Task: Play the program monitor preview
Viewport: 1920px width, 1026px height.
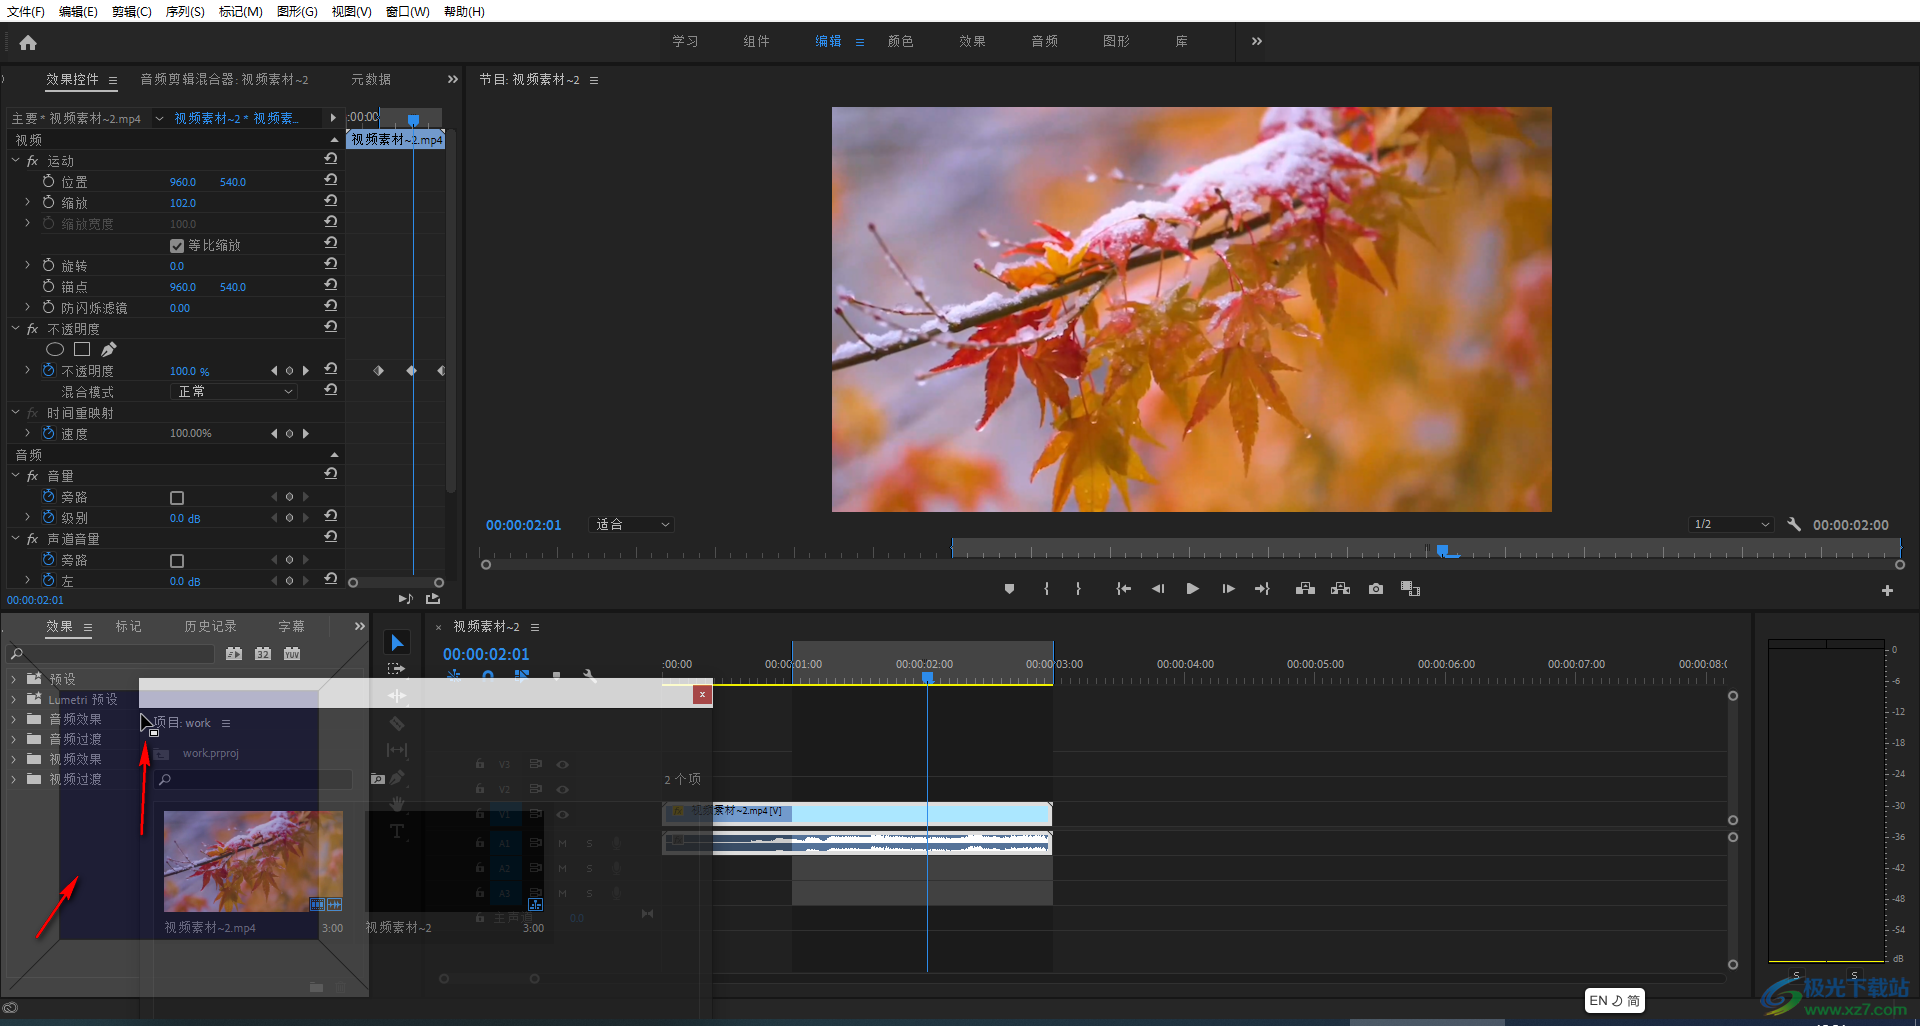Action: [x=1192, y=589]
